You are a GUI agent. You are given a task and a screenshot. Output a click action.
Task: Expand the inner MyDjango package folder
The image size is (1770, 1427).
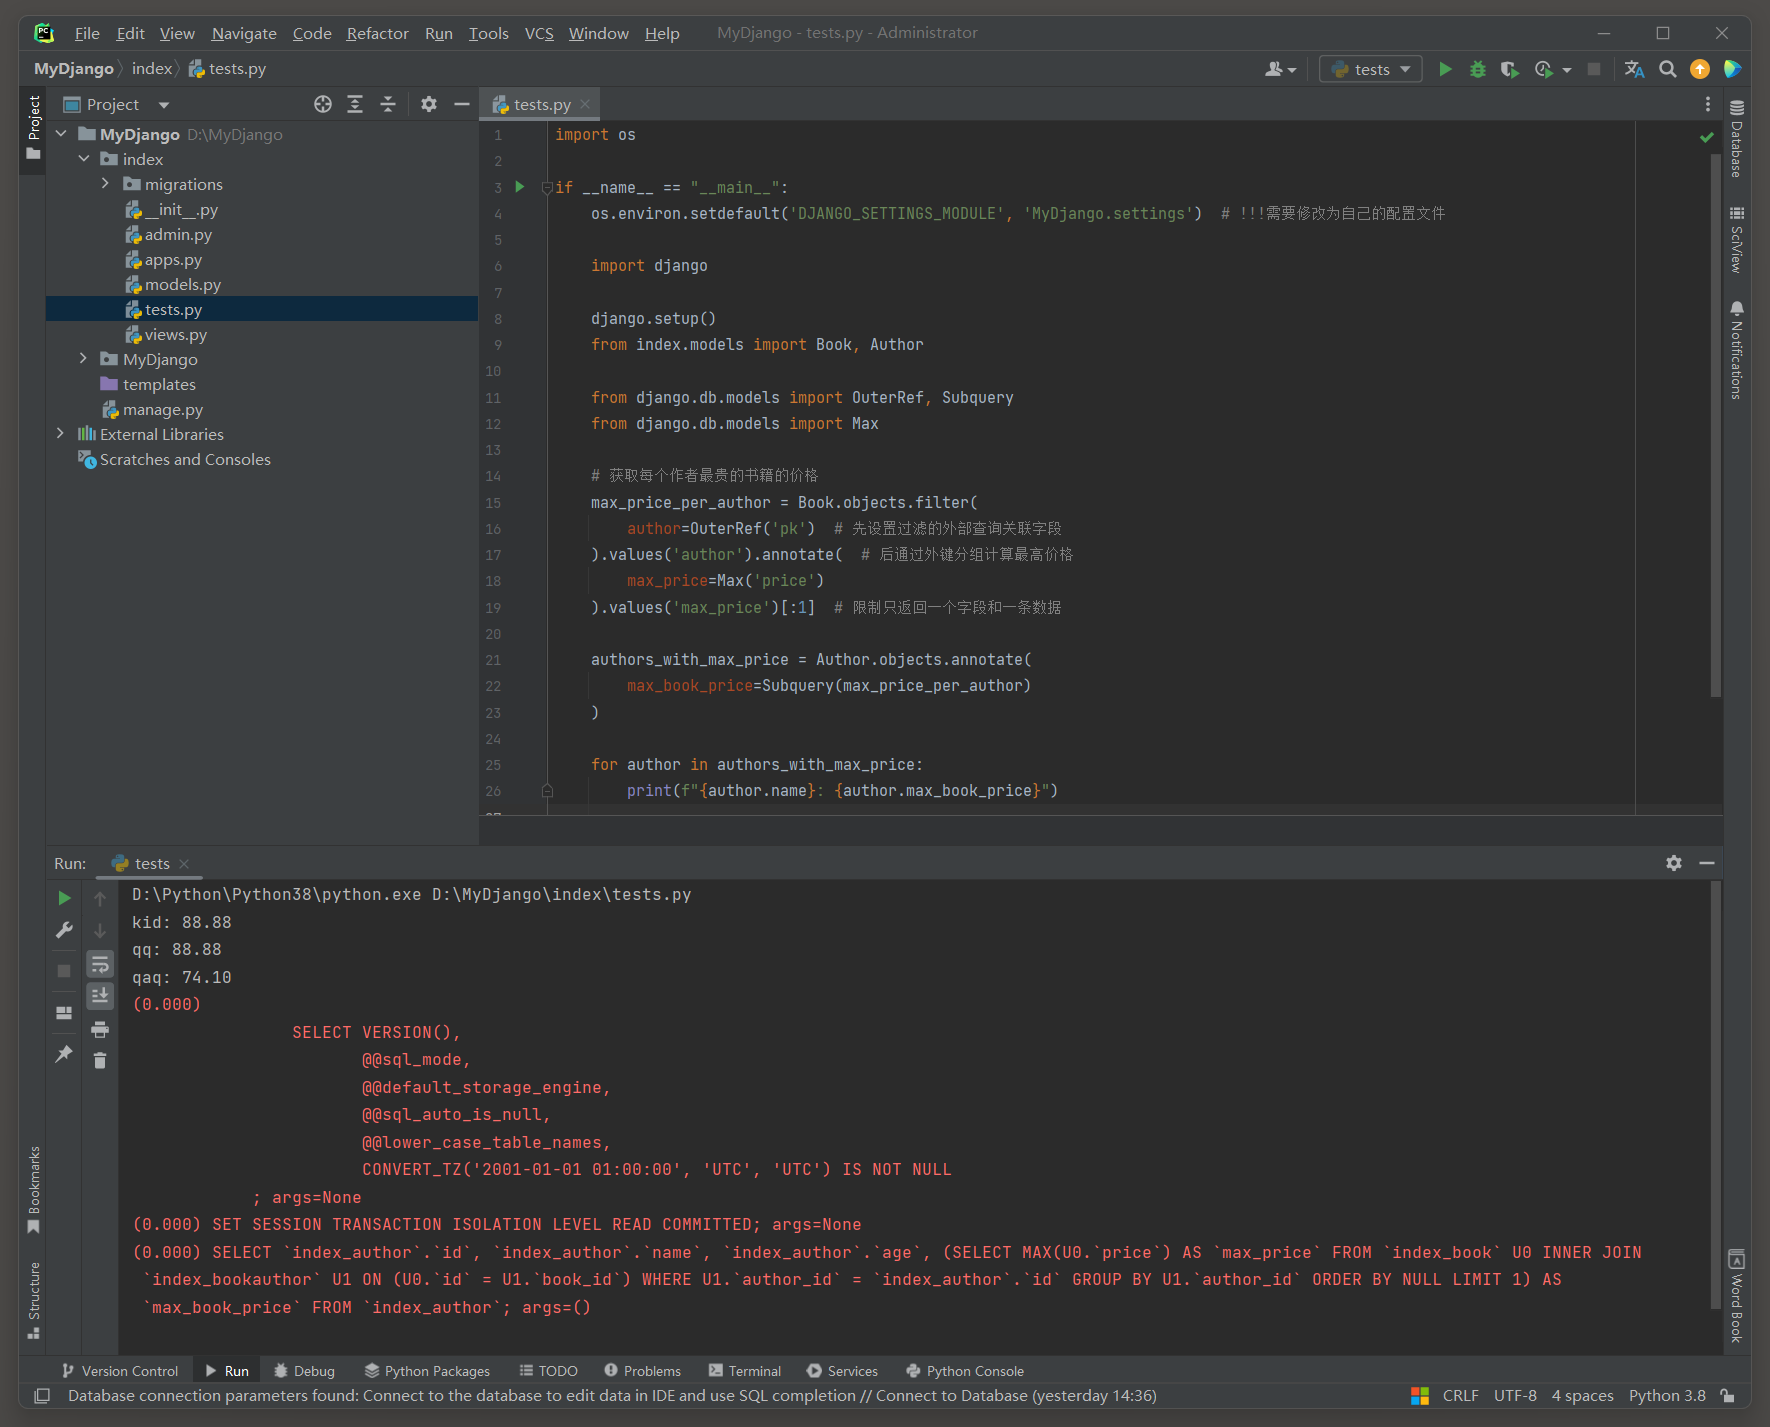[x=84, y=359]
